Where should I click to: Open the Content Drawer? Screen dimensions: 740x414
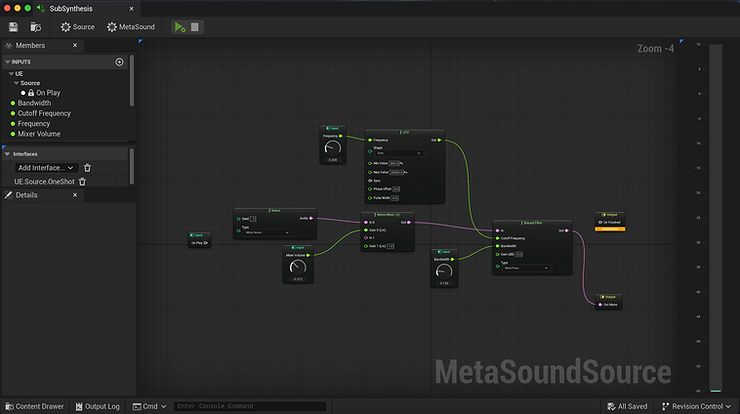tap(34, 406)
